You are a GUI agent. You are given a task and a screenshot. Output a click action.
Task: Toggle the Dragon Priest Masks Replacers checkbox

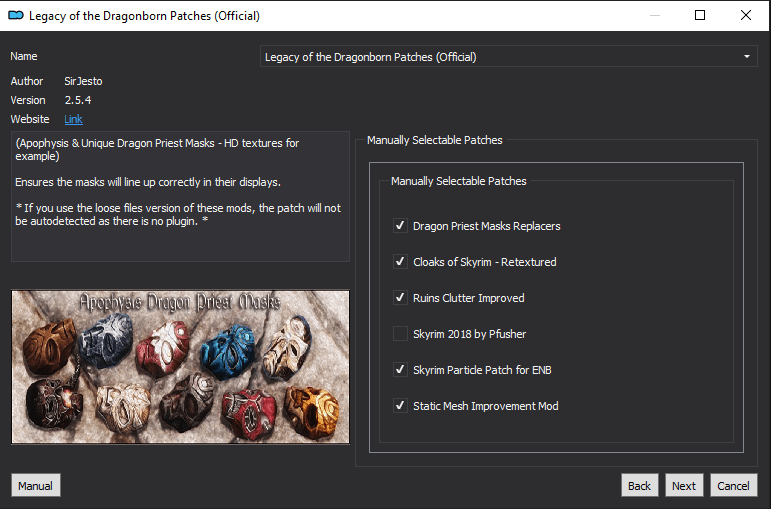[400, 226]
